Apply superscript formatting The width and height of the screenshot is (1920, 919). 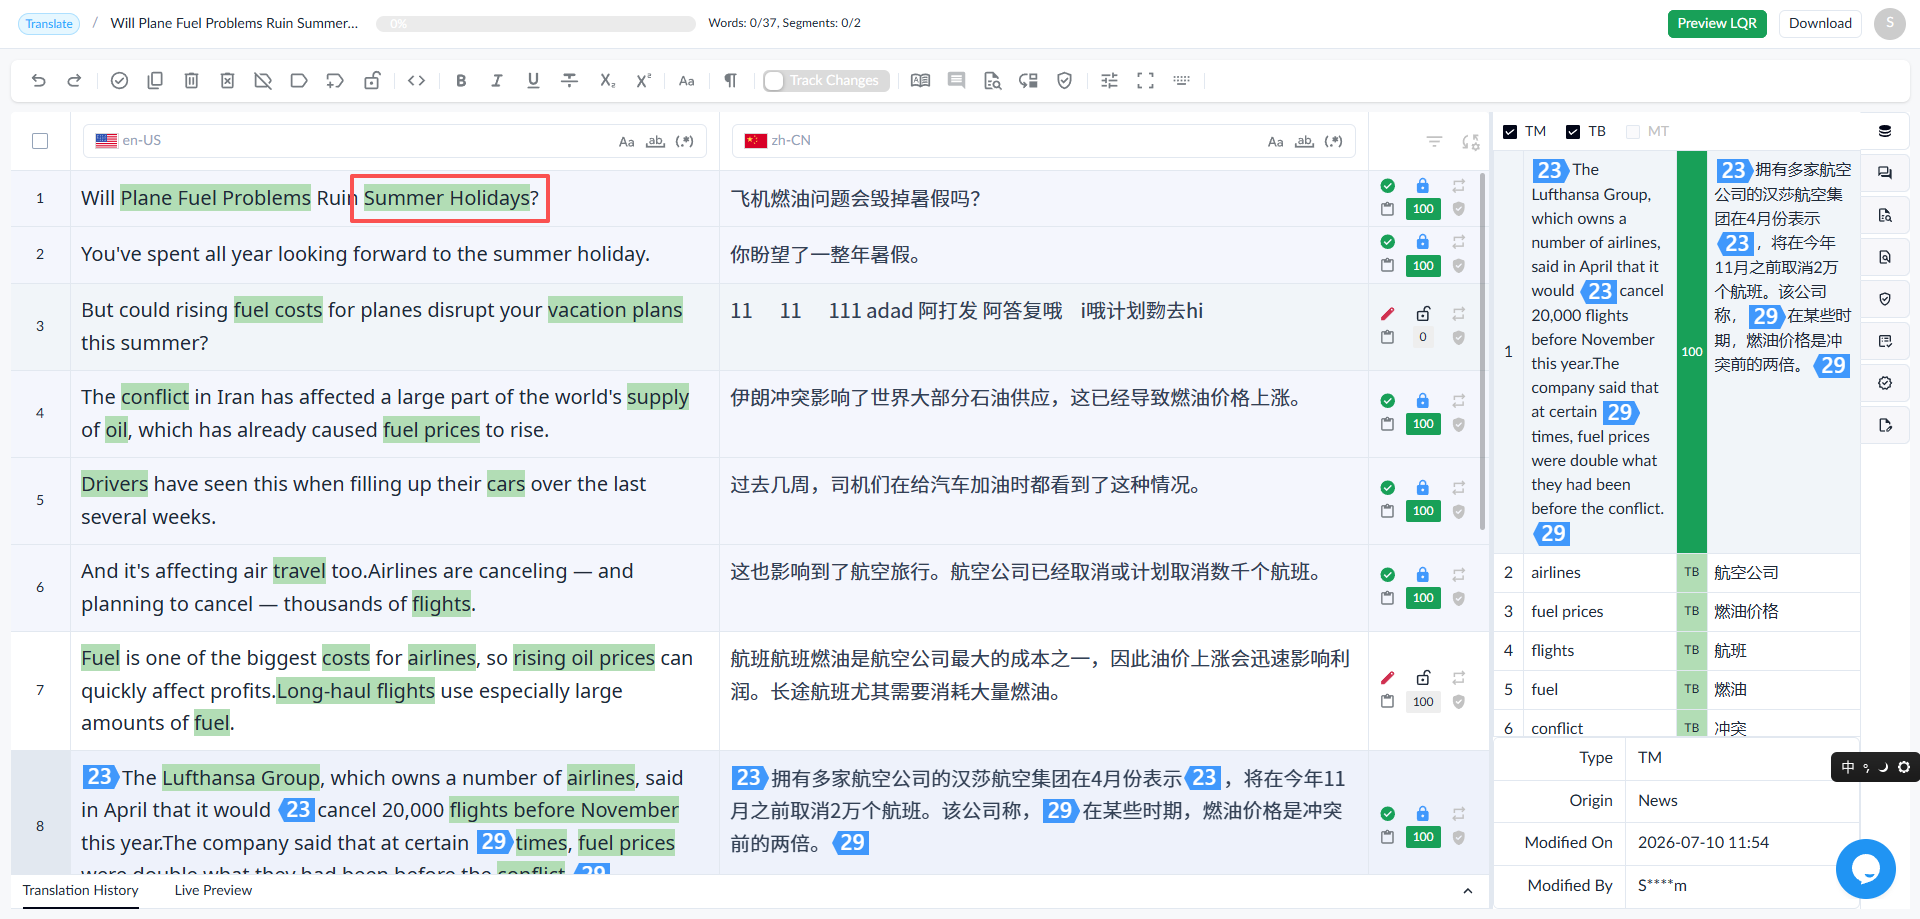pos(643,81)
